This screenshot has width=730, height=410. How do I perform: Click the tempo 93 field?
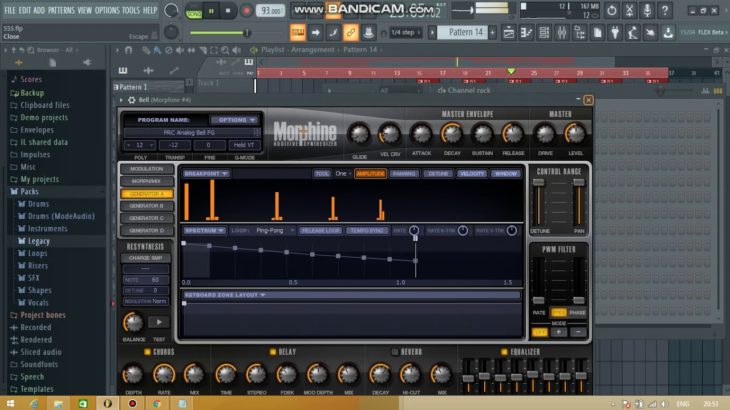click(270, 11)
